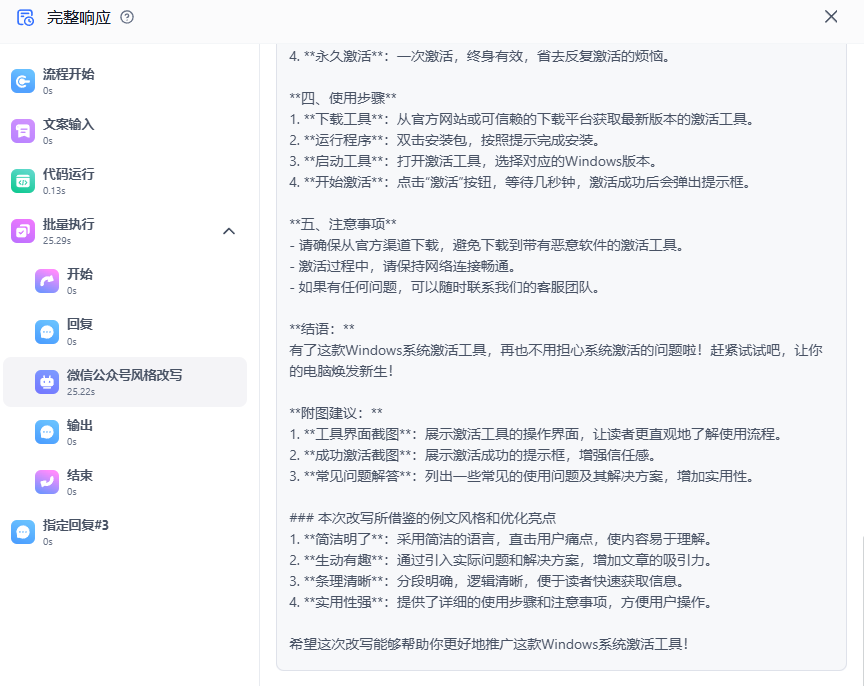Select the 指定回复#3 node
Image resolution: width=864 pixels, height=686 pixels.
coord(75,525)
